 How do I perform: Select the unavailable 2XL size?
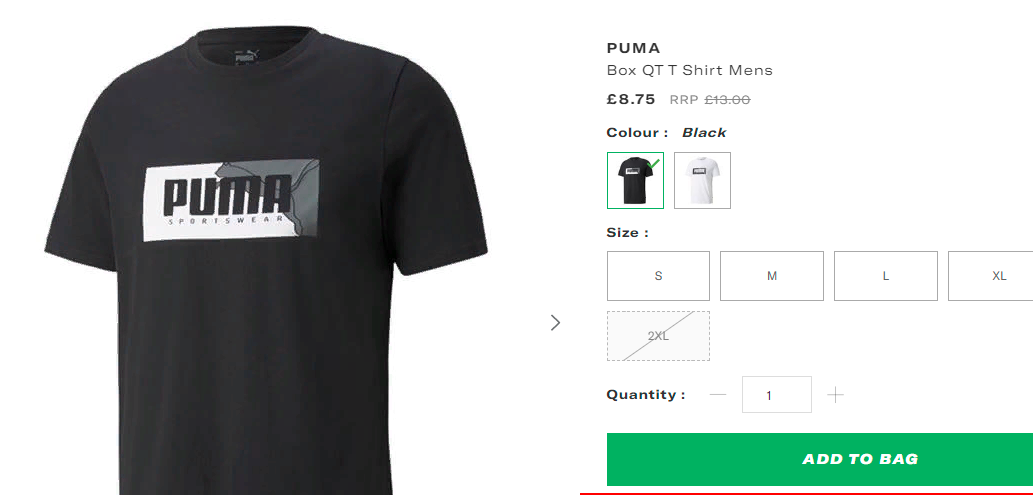point(658,336)
